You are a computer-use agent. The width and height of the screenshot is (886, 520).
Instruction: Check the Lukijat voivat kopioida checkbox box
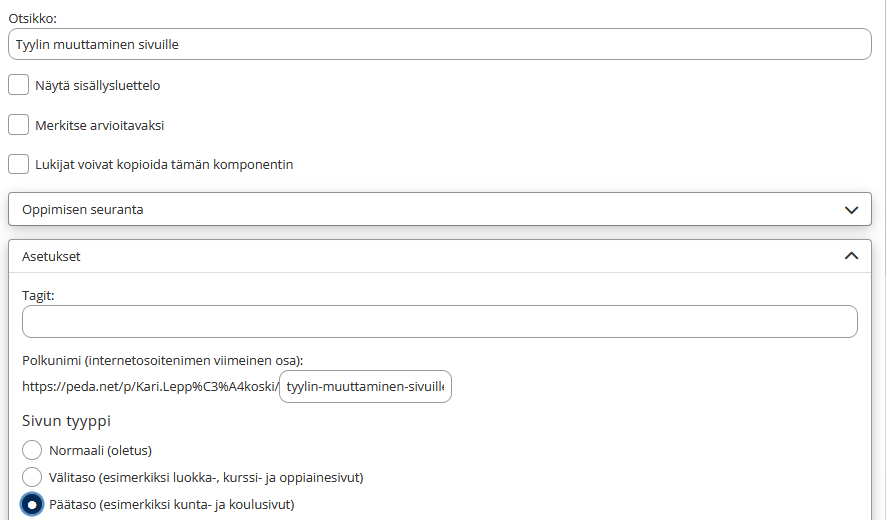pyautogui.click(x=18, y=164)
